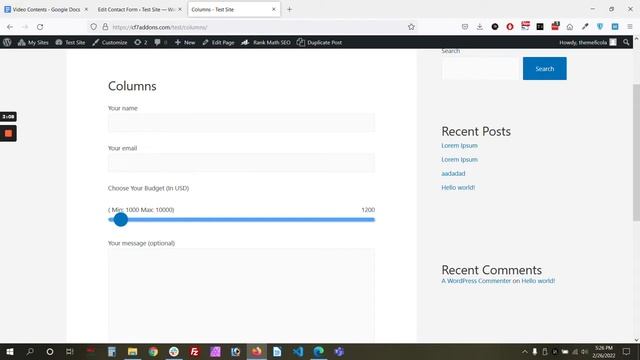Open Task View on the taskbar
The width and height of the screenshot is (640, 360).
[x=69, y=351]
